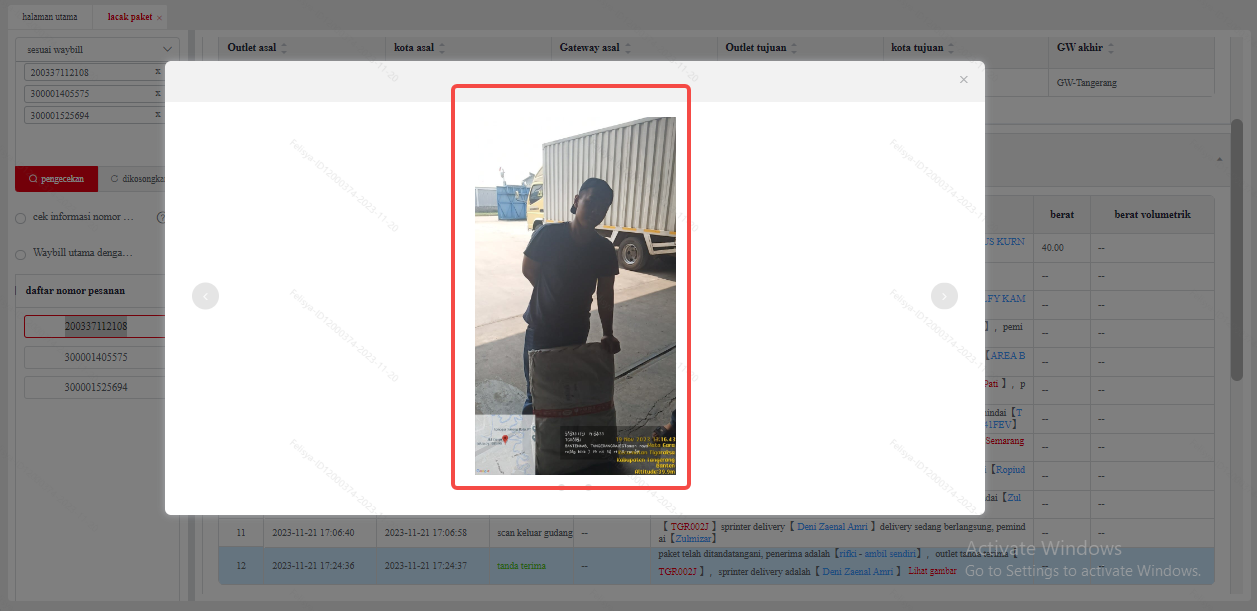Select order 200337112108 in daftar nomor pesanan
Image resolution: width=1257 pixels, height=611 pixels.
96,327
